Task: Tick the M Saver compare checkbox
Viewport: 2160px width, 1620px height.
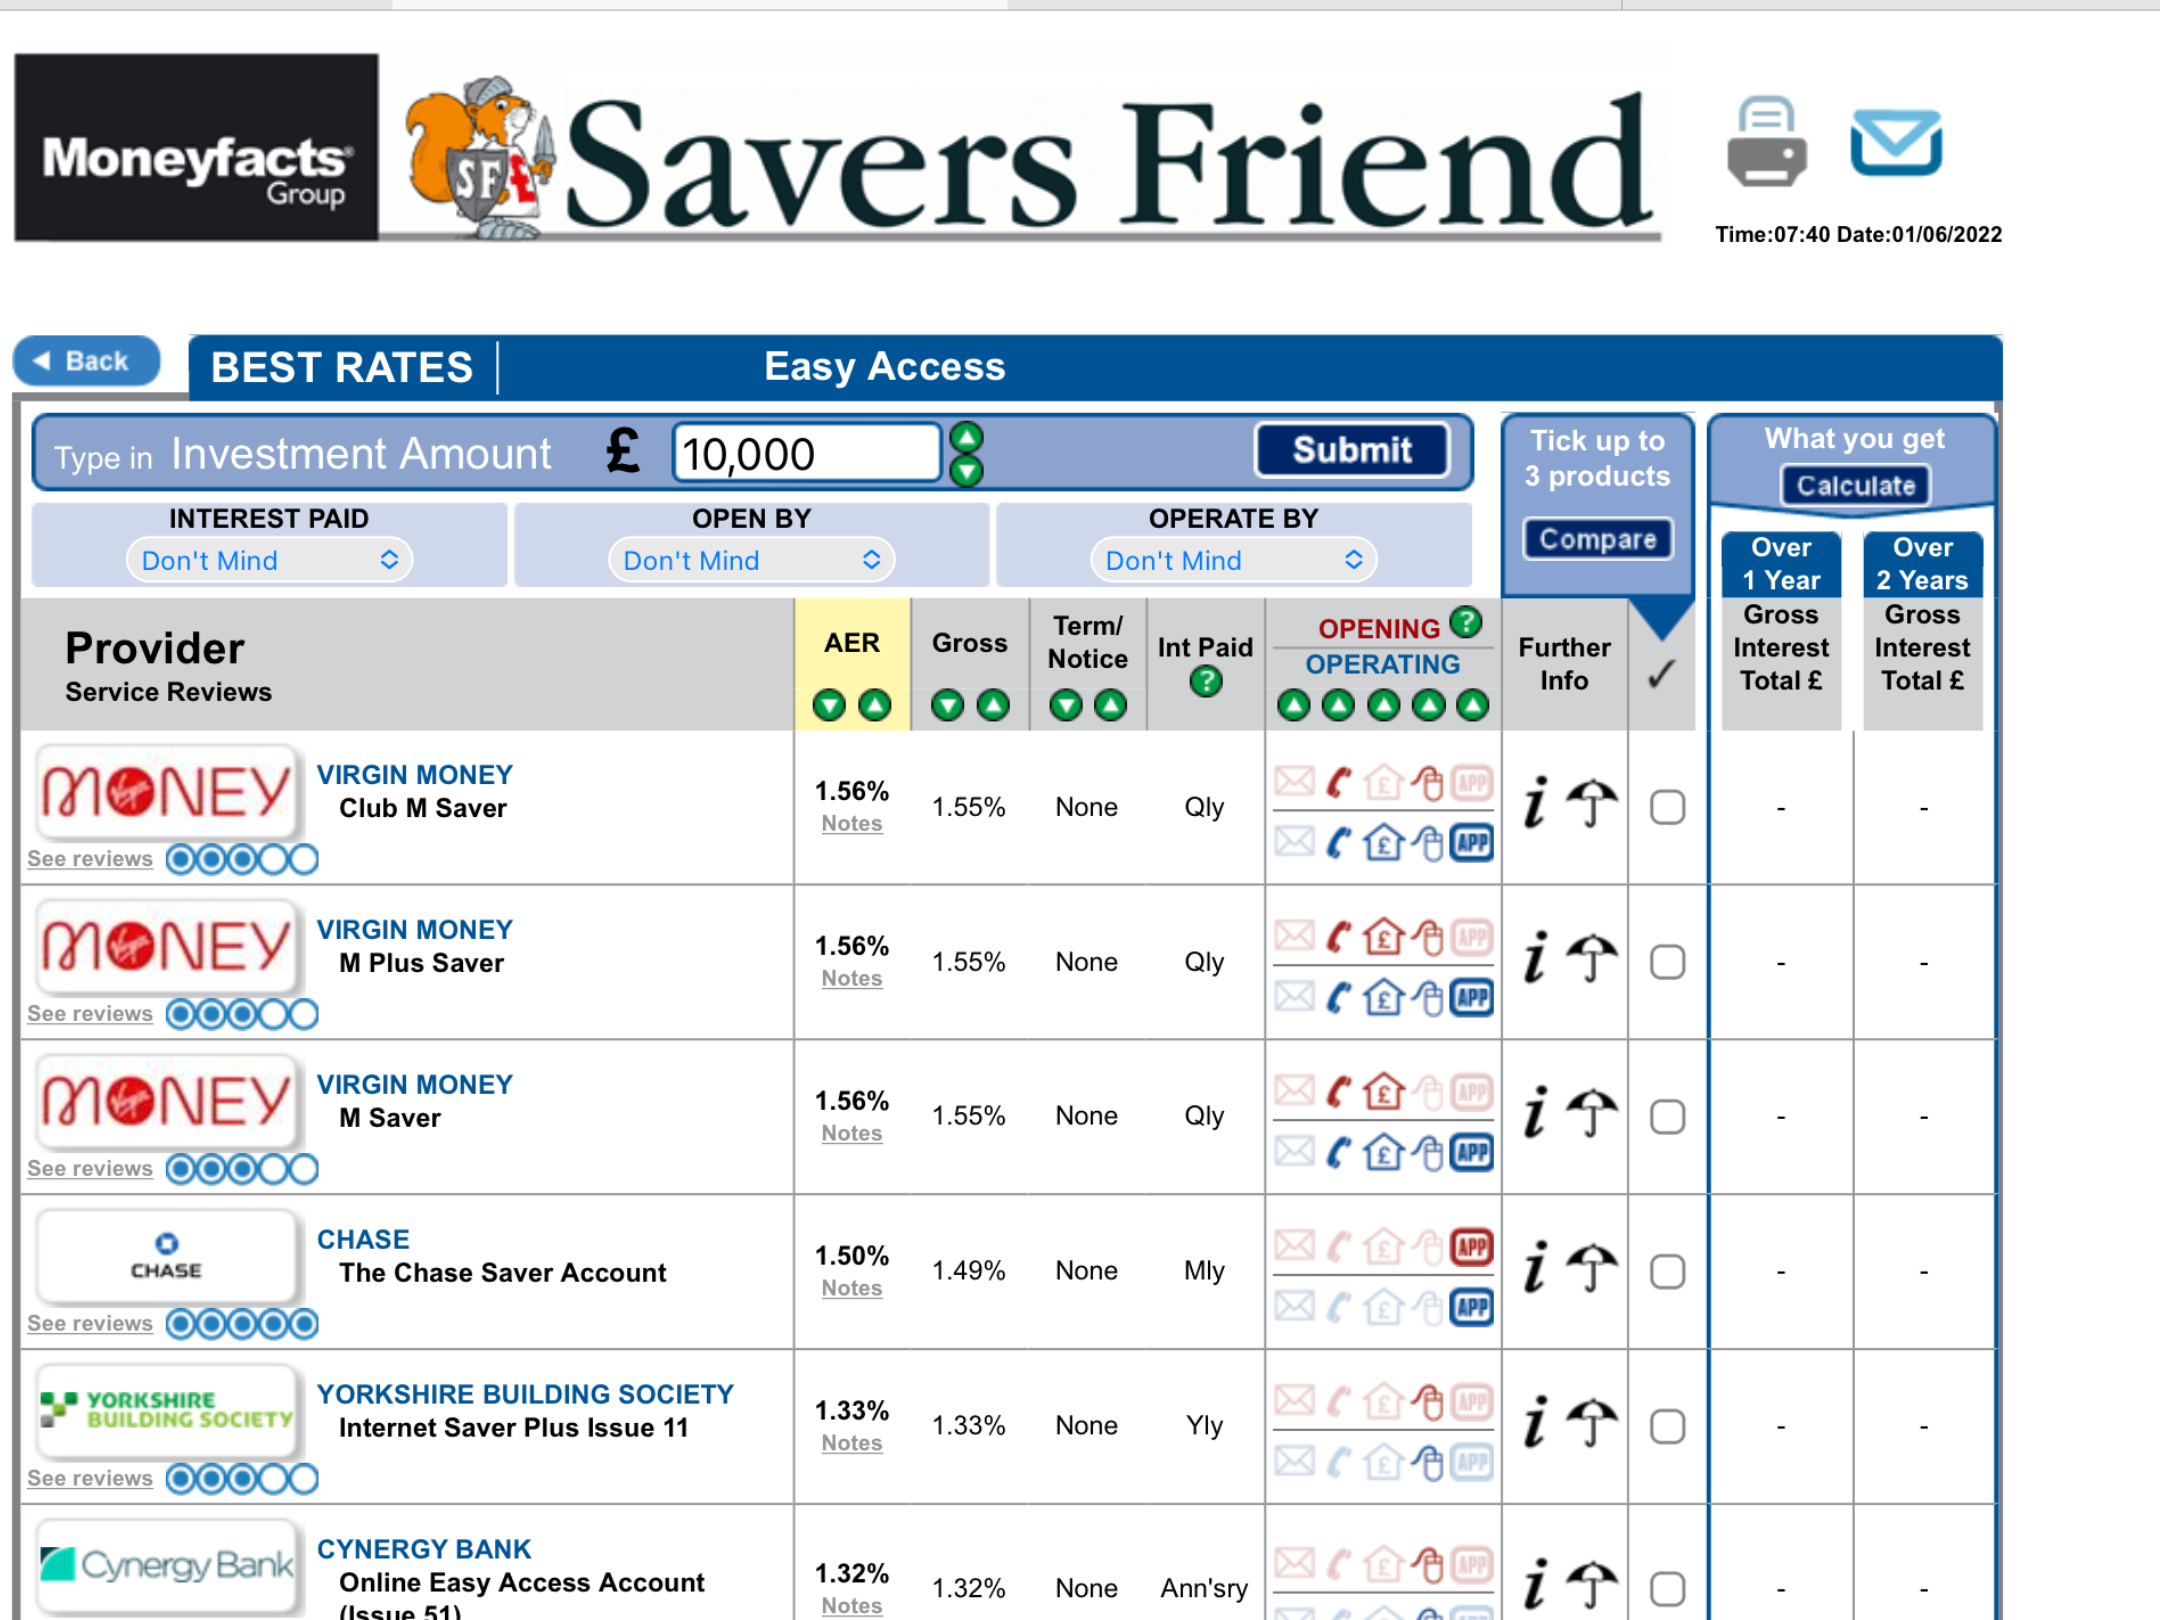Action: [x=1667, y=1117]
